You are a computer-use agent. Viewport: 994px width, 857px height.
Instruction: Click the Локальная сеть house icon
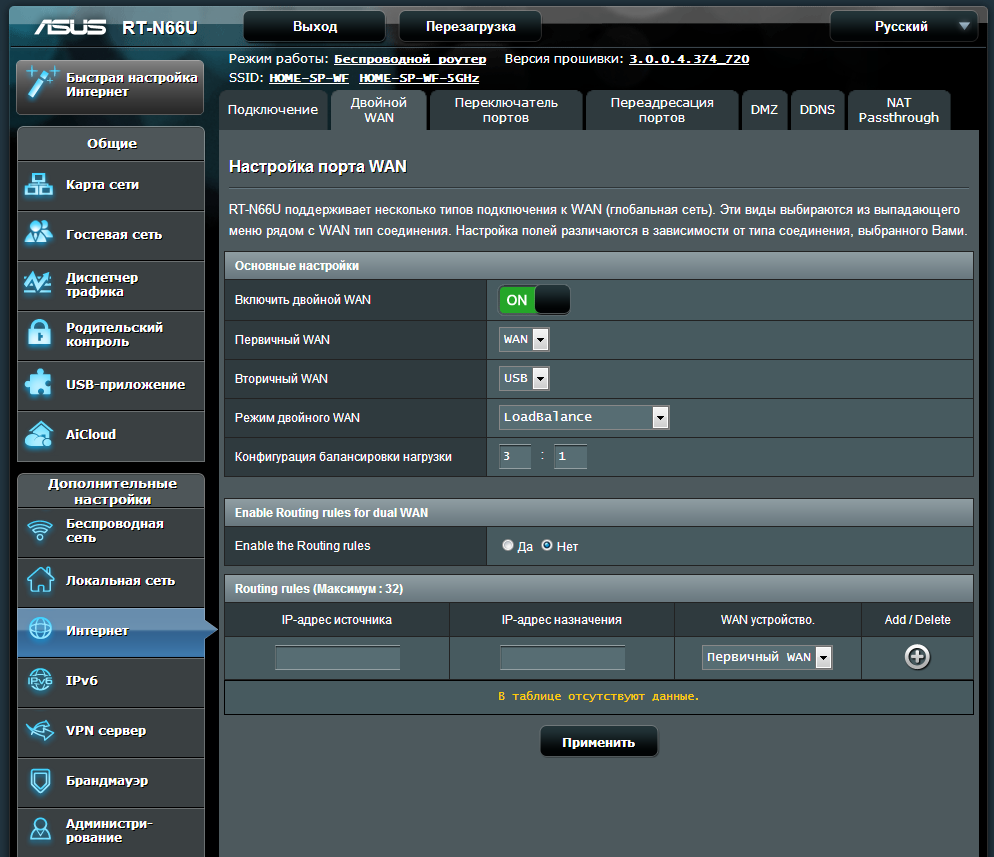point(41,579)
